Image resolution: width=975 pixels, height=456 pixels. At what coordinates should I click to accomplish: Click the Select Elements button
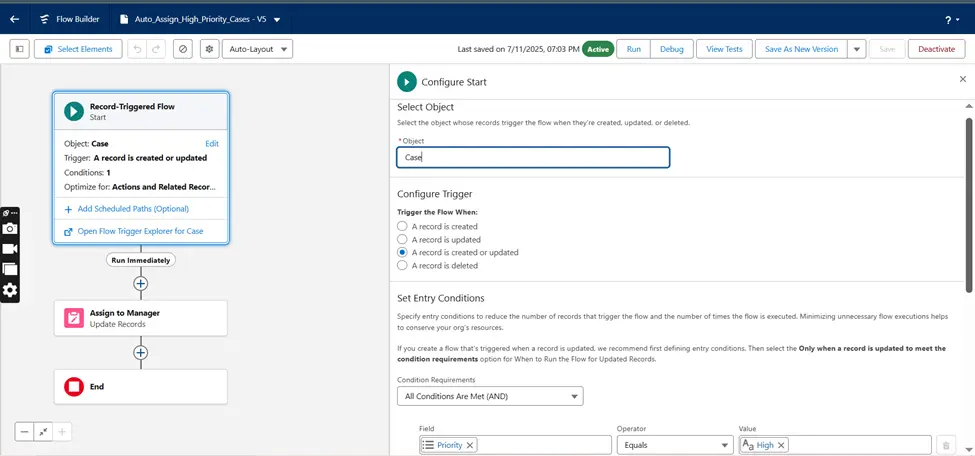[78, 49]
